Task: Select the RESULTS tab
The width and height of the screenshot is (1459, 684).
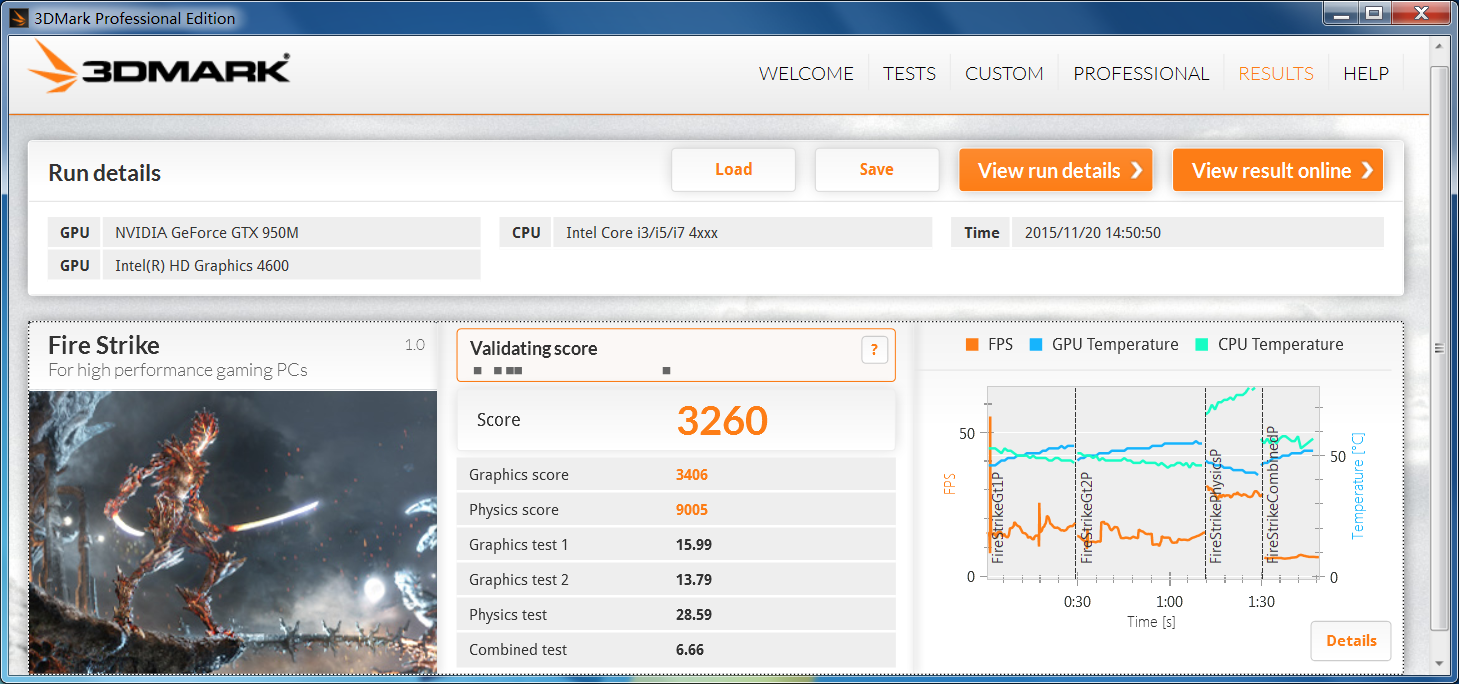Action: coord(1276,73)
